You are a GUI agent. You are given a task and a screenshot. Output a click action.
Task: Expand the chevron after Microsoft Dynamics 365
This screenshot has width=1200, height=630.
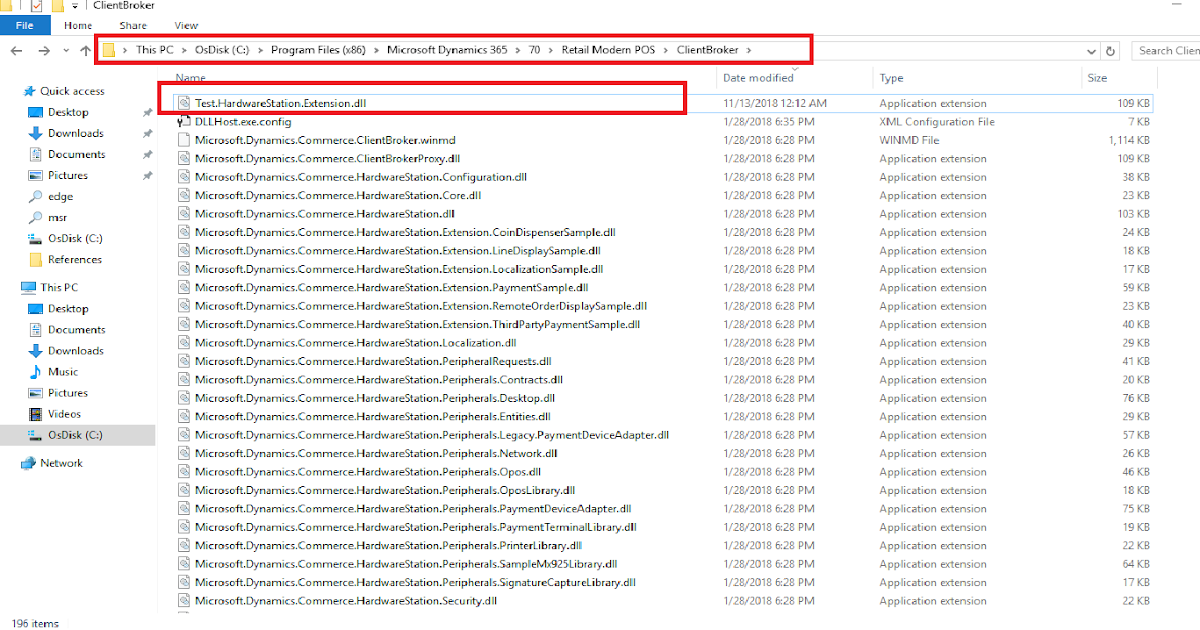tap(517, 50)
